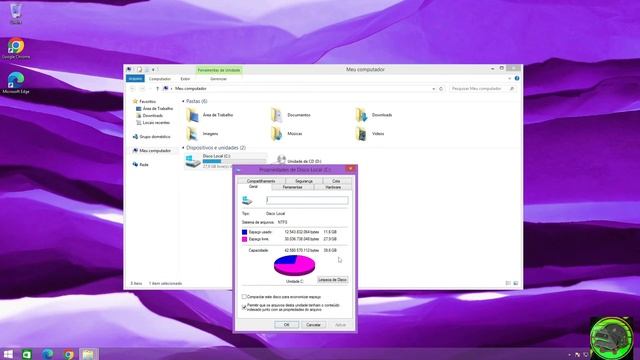This screenshot has width=640, height=360.
Task: Select the Unidade de CD (D:) drive icon
Action: (x=281, y=160)
